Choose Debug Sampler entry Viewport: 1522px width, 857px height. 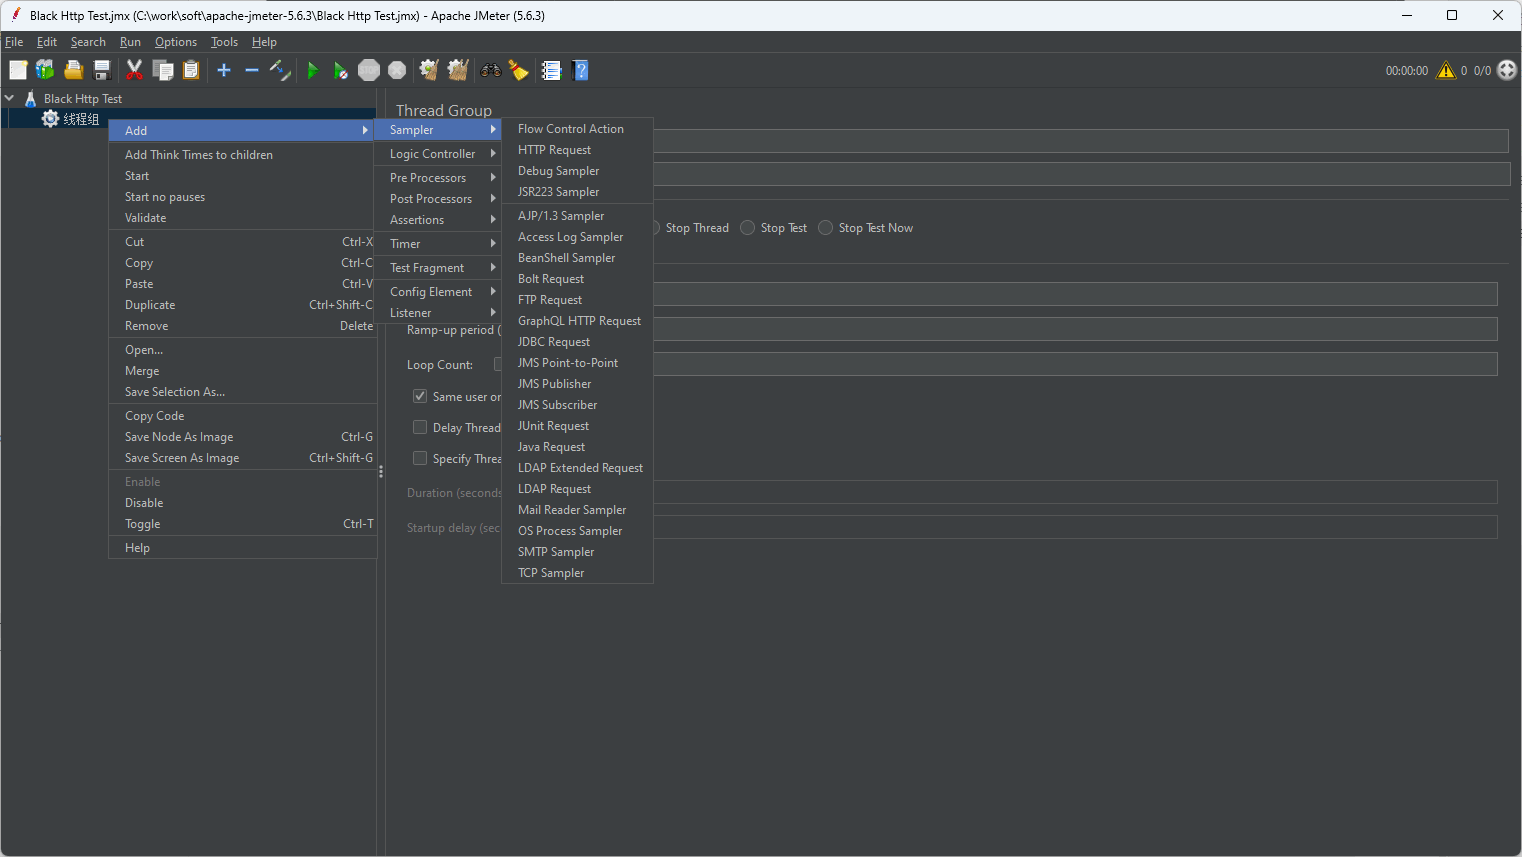[577, 171]
